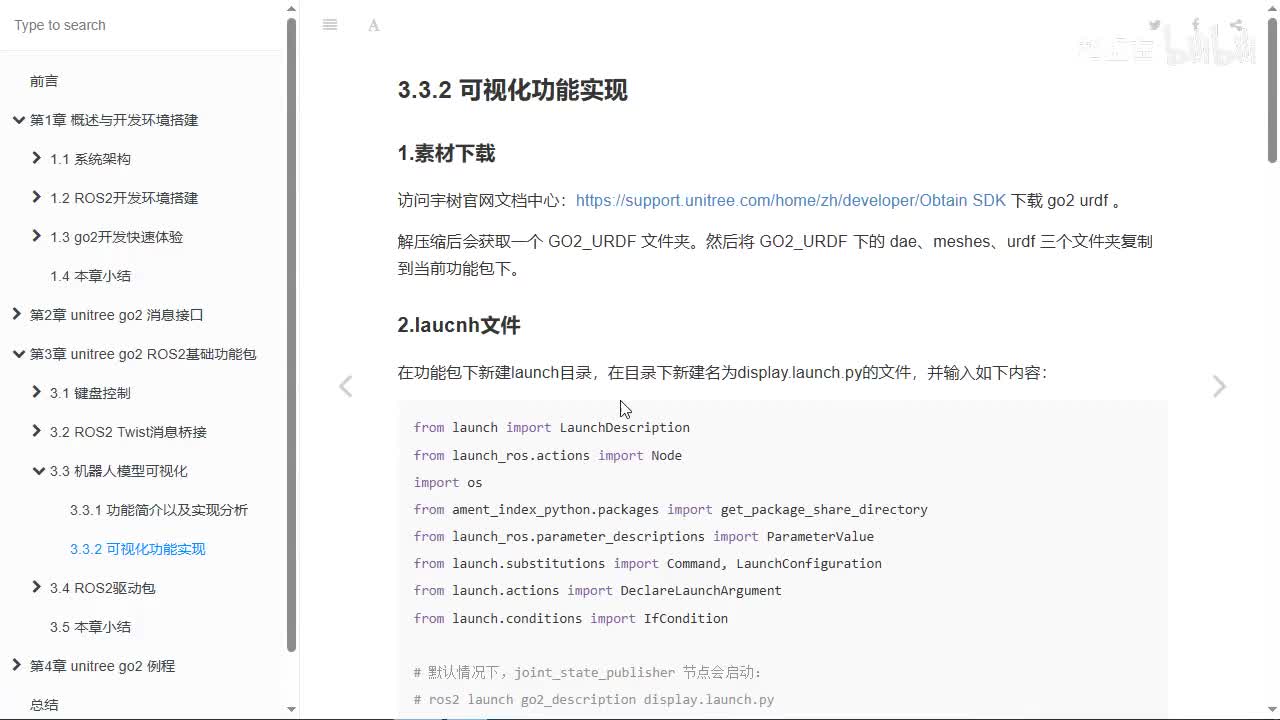Share the page on Facebook
1280x720 pixels.
point(1196,25)
